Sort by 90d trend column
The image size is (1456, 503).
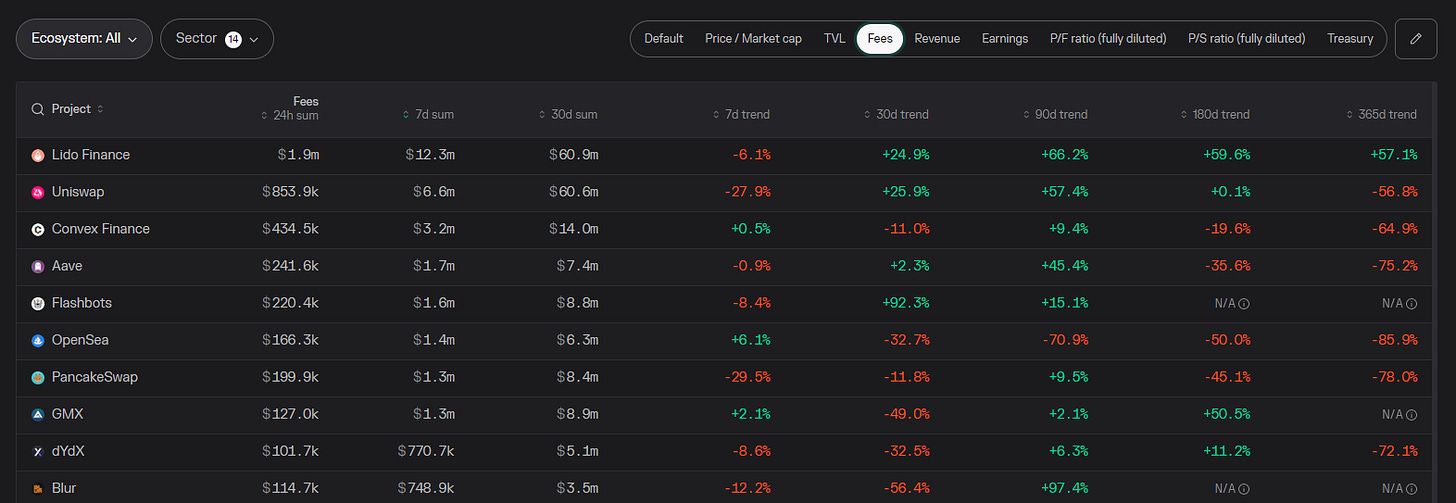[1055, 115]
